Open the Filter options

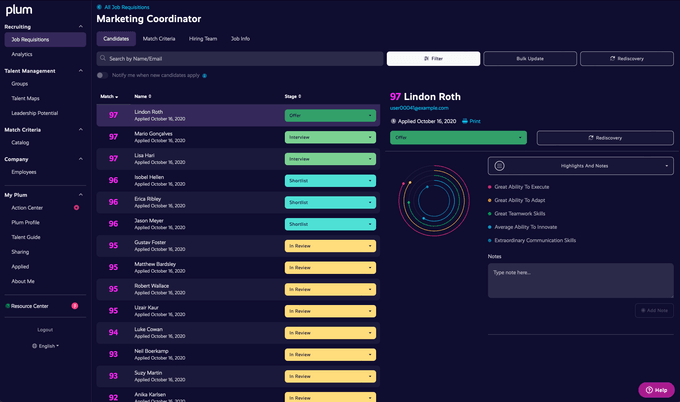[433, 59]
